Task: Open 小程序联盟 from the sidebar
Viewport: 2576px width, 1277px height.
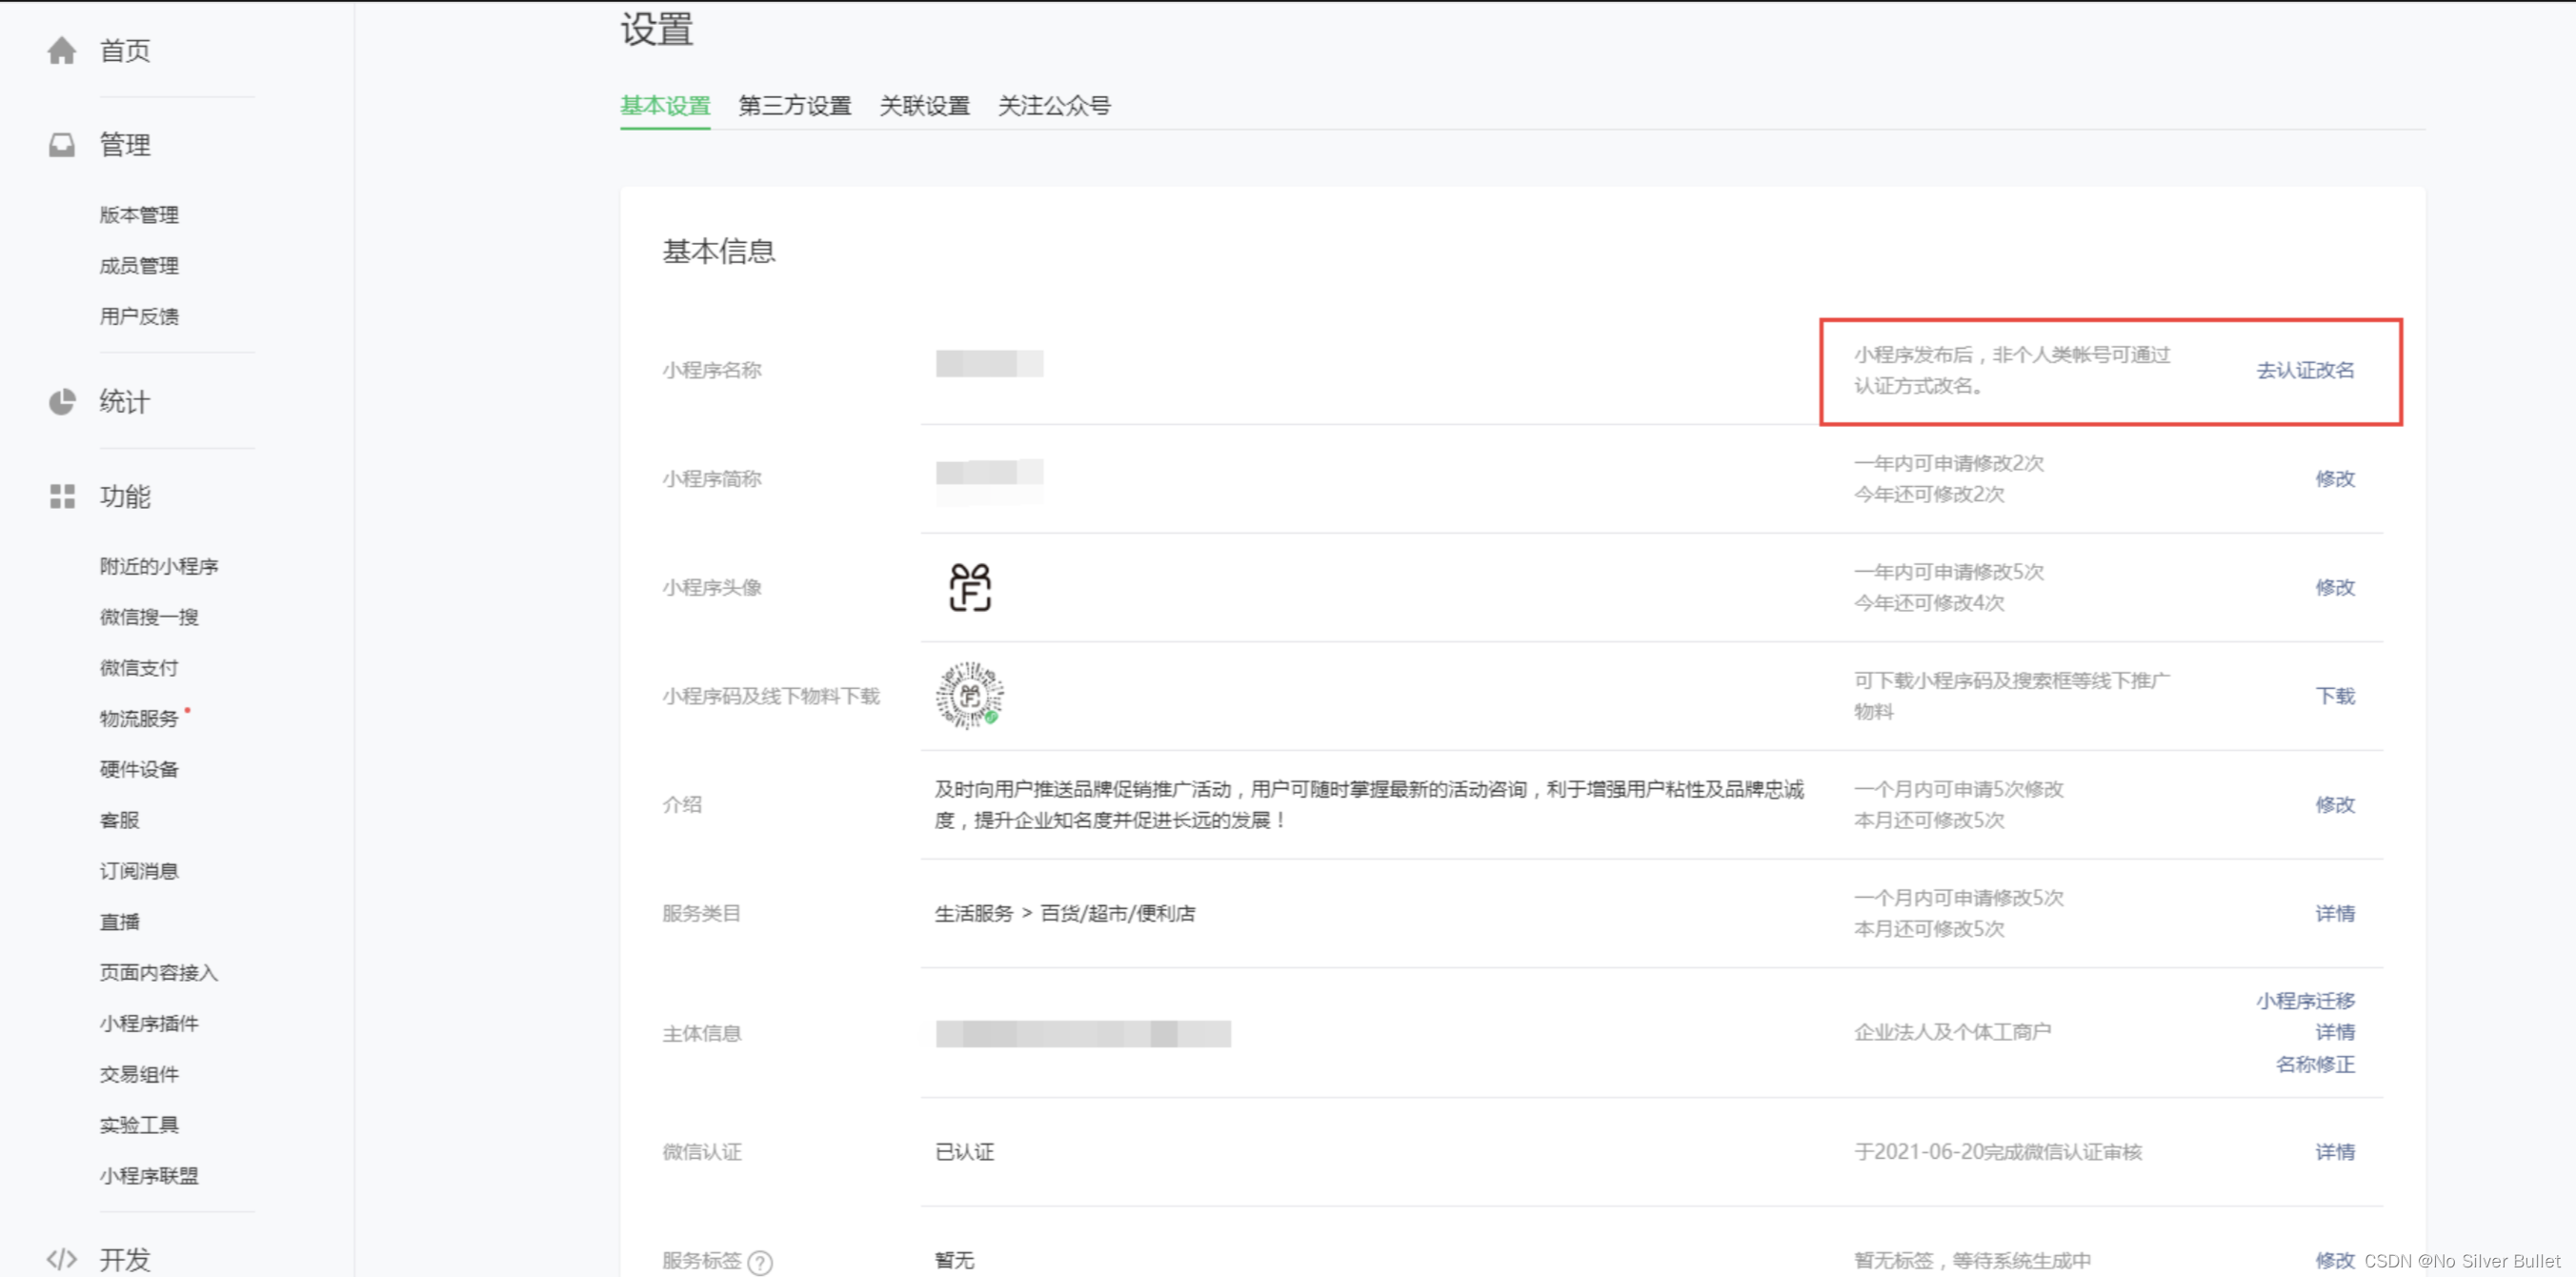Action: point(149,1176)
